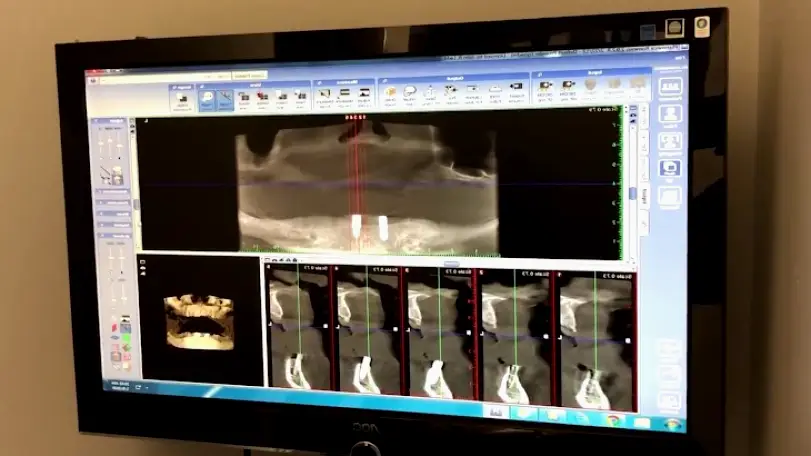
Task: Expand the second collapsed section header in left panel
Action: pos(113,202)
